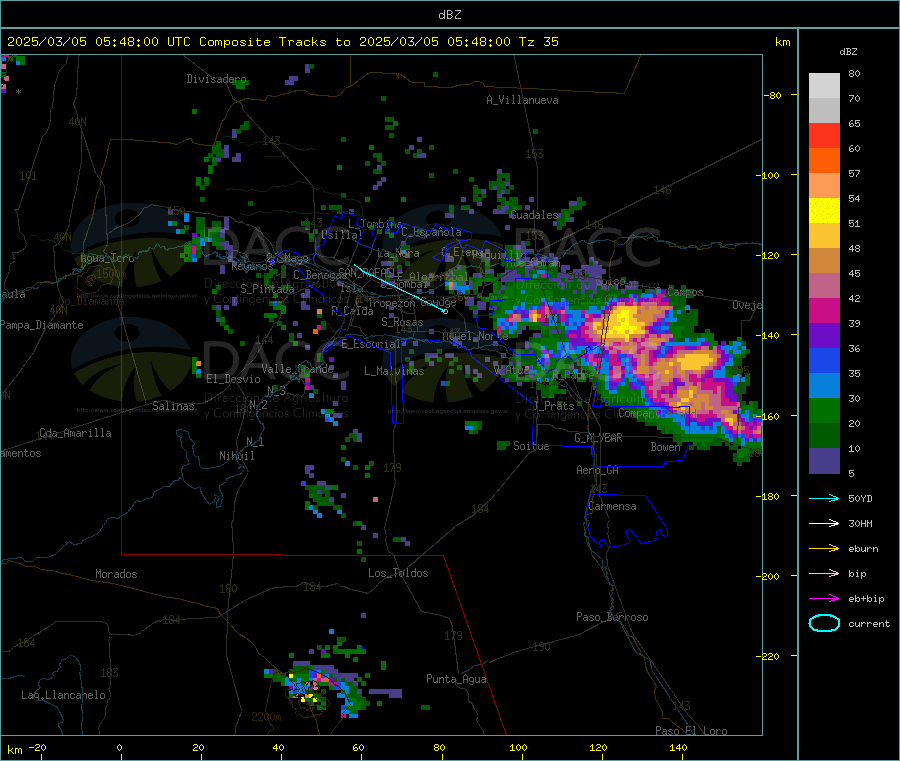Select the red 60 dBZ color swatch
This screenshot has width=900, height=761.
824,135
